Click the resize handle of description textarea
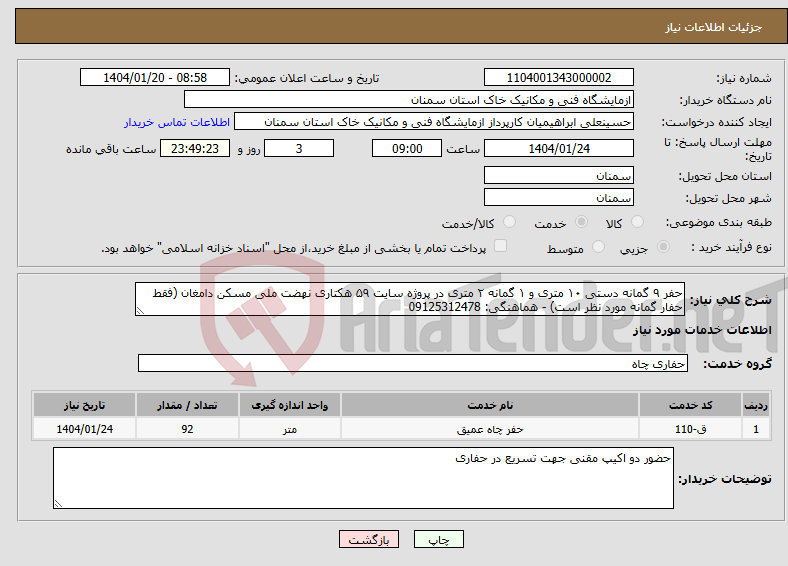 140,311
